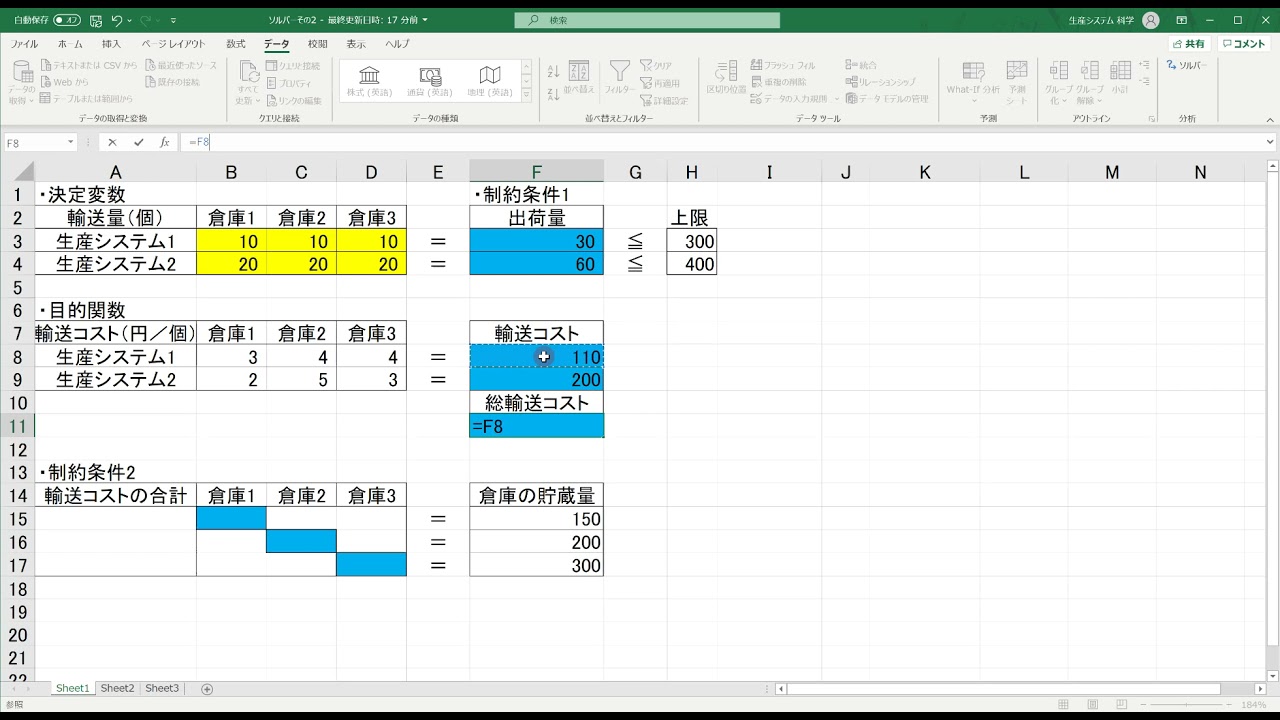Screen dimensions: 1280x720
Task: Toggle the AutoSave switch
Action: click(x=67, y=20)
